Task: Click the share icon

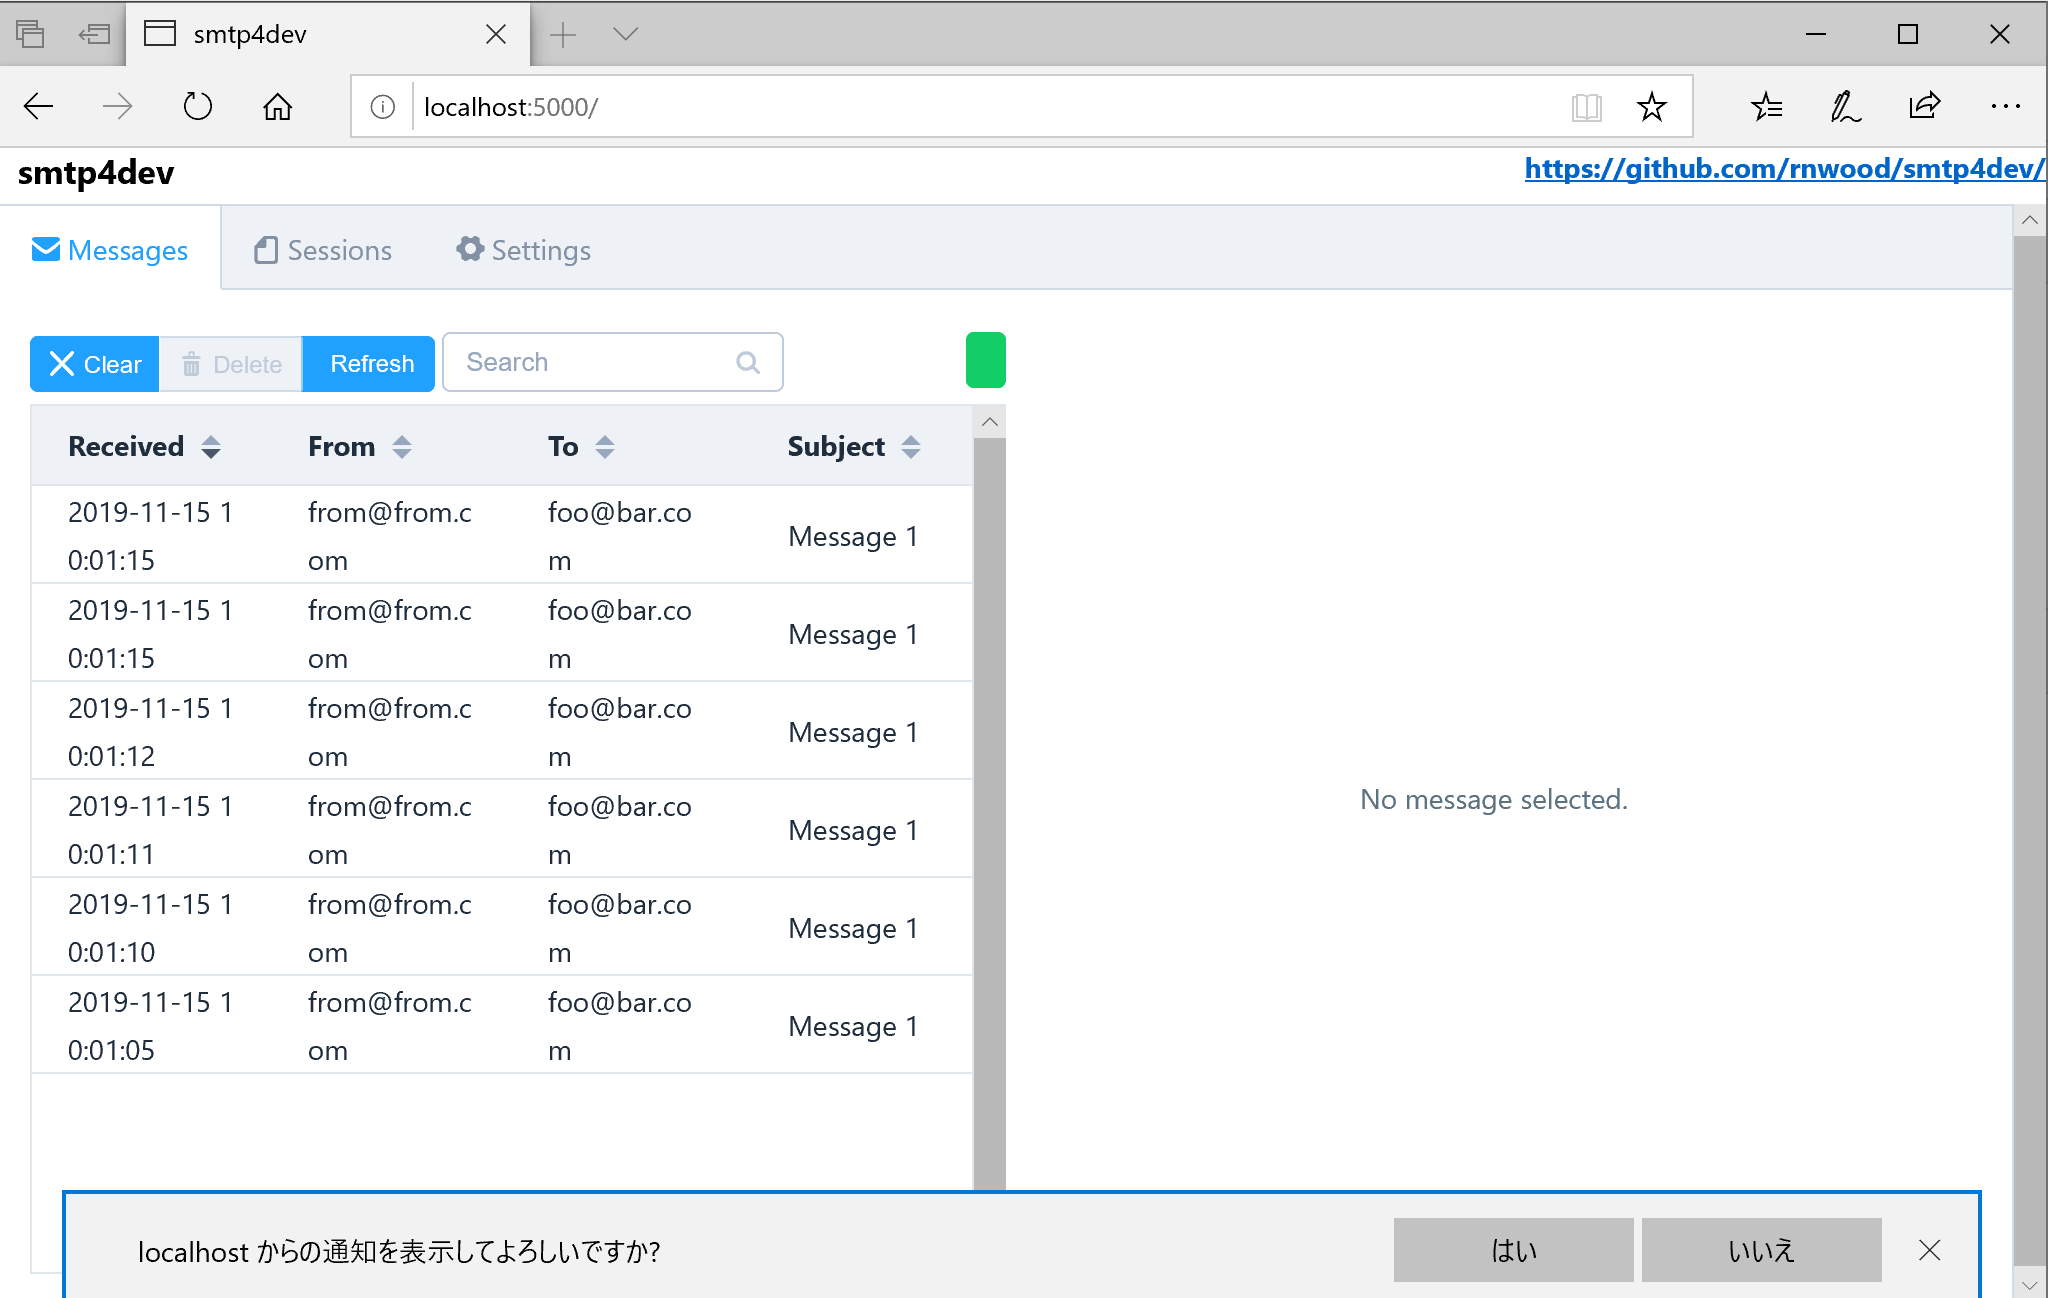Action: 1926,106
